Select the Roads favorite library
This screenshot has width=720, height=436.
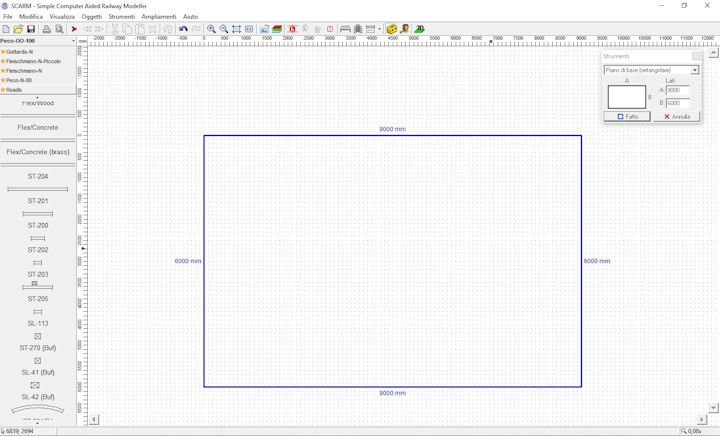point(14,89)
